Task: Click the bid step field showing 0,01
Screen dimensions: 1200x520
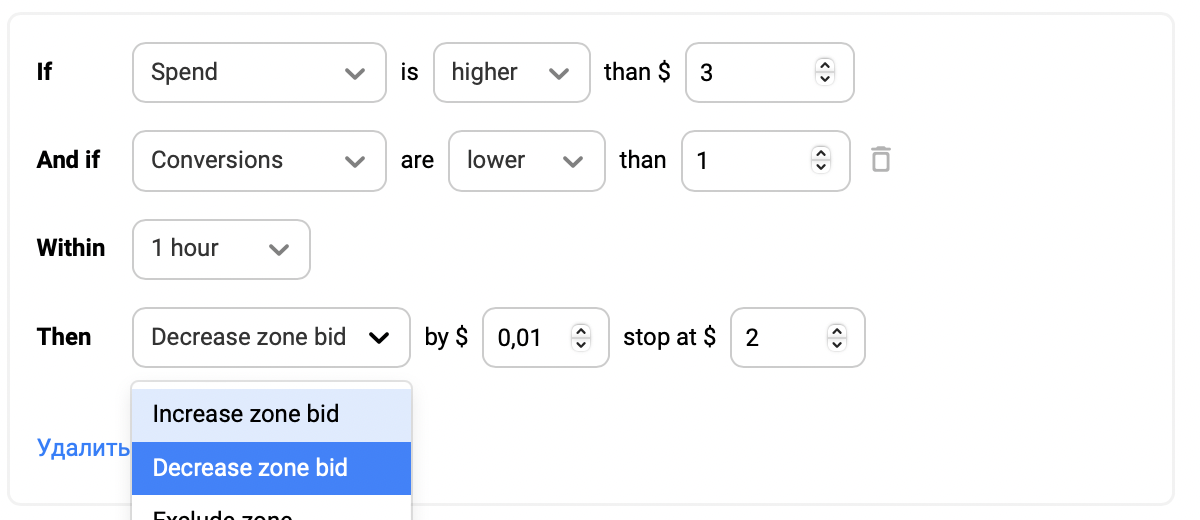Action: coord(545,337)
